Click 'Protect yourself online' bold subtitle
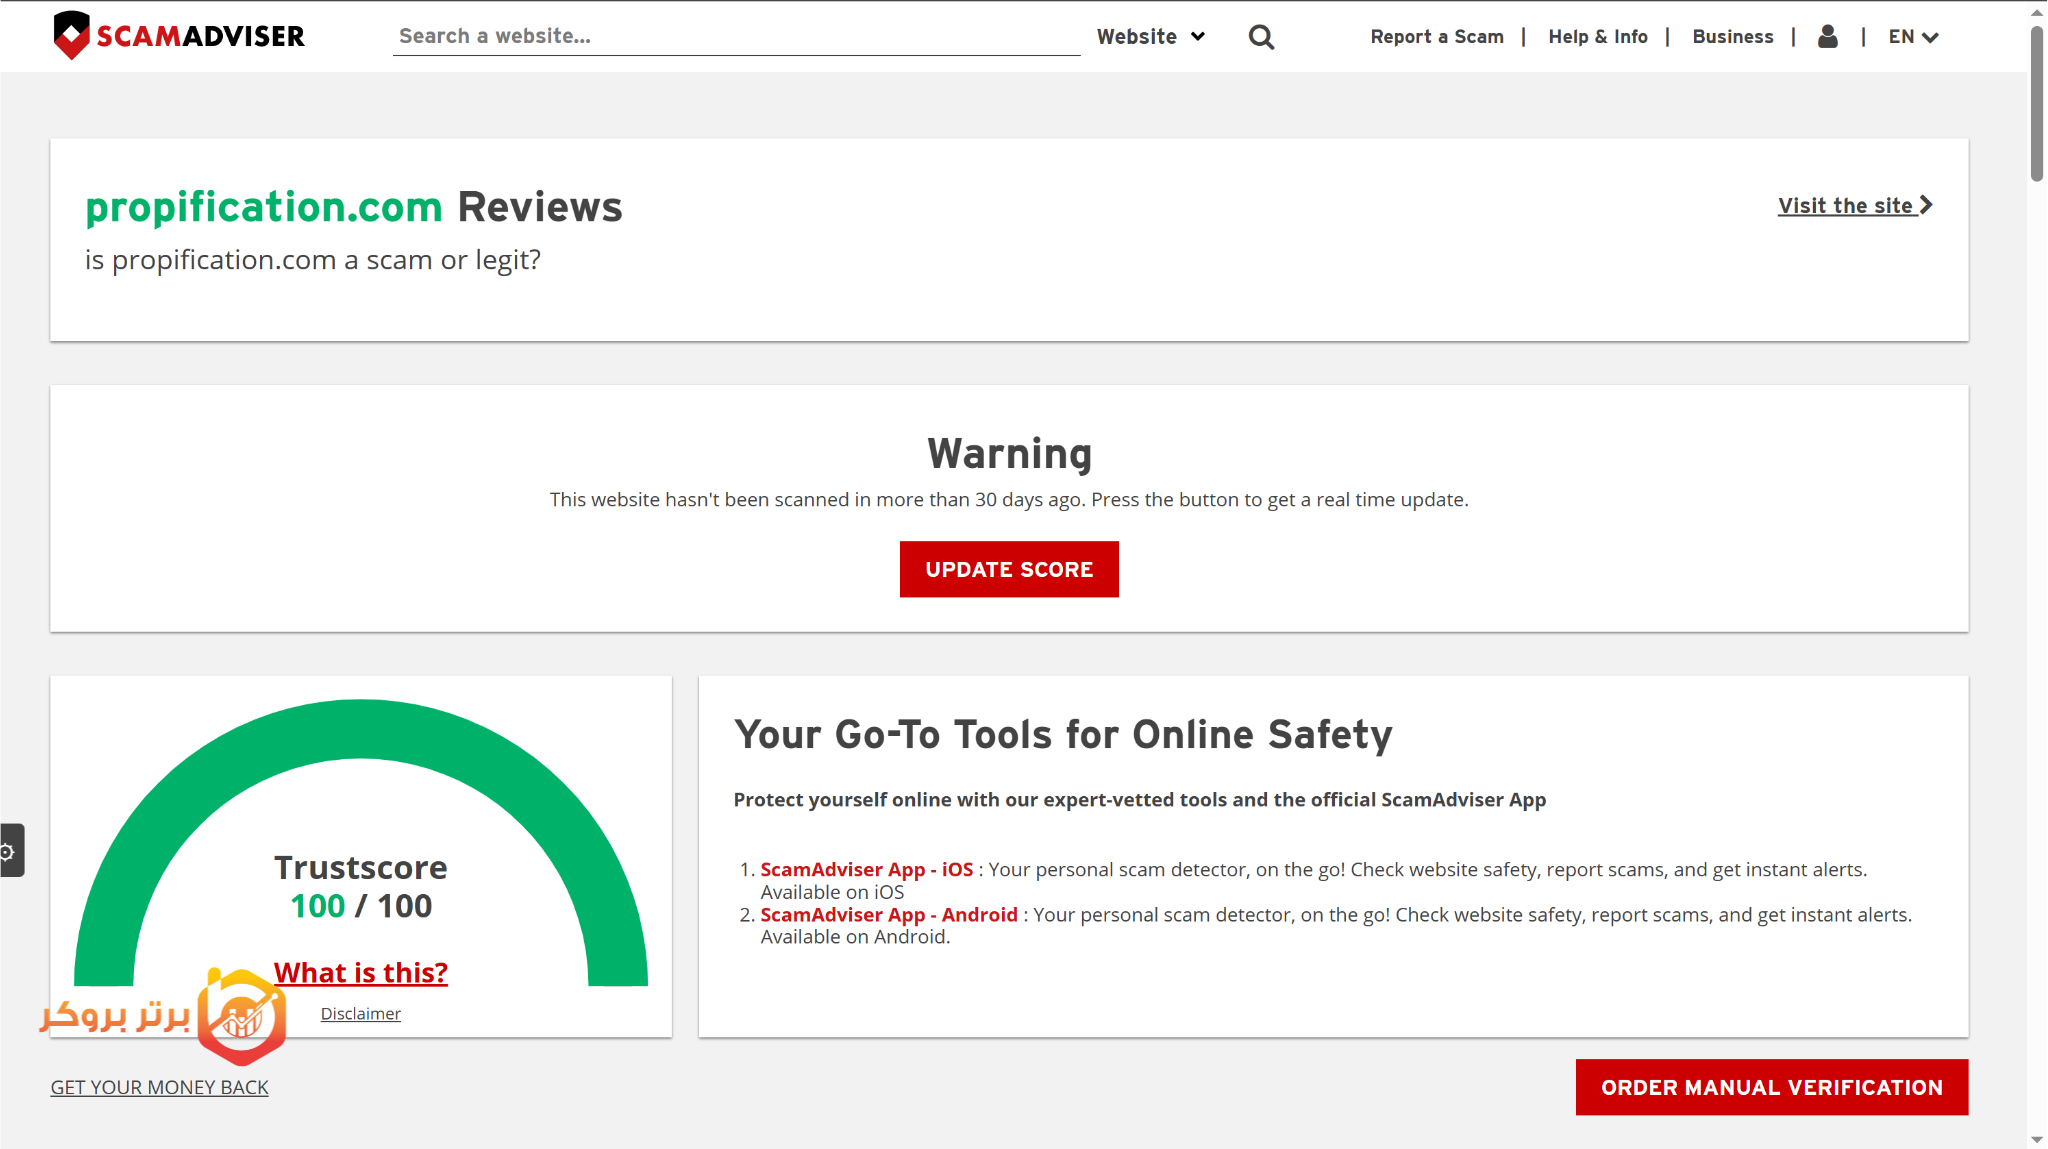This screenshot has width=2048, height=1149. 1140,800
